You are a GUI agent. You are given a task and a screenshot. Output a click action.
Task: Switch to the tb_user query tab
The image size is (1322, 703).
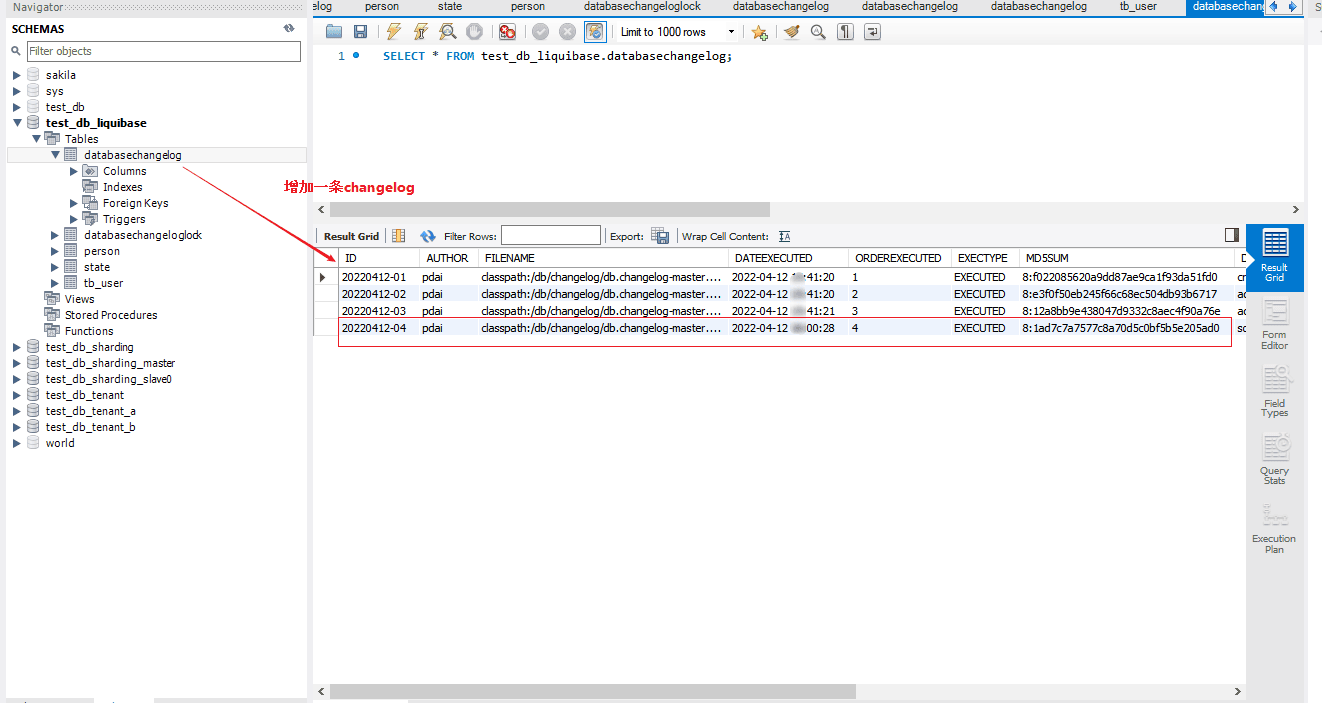click(1138, 7)
